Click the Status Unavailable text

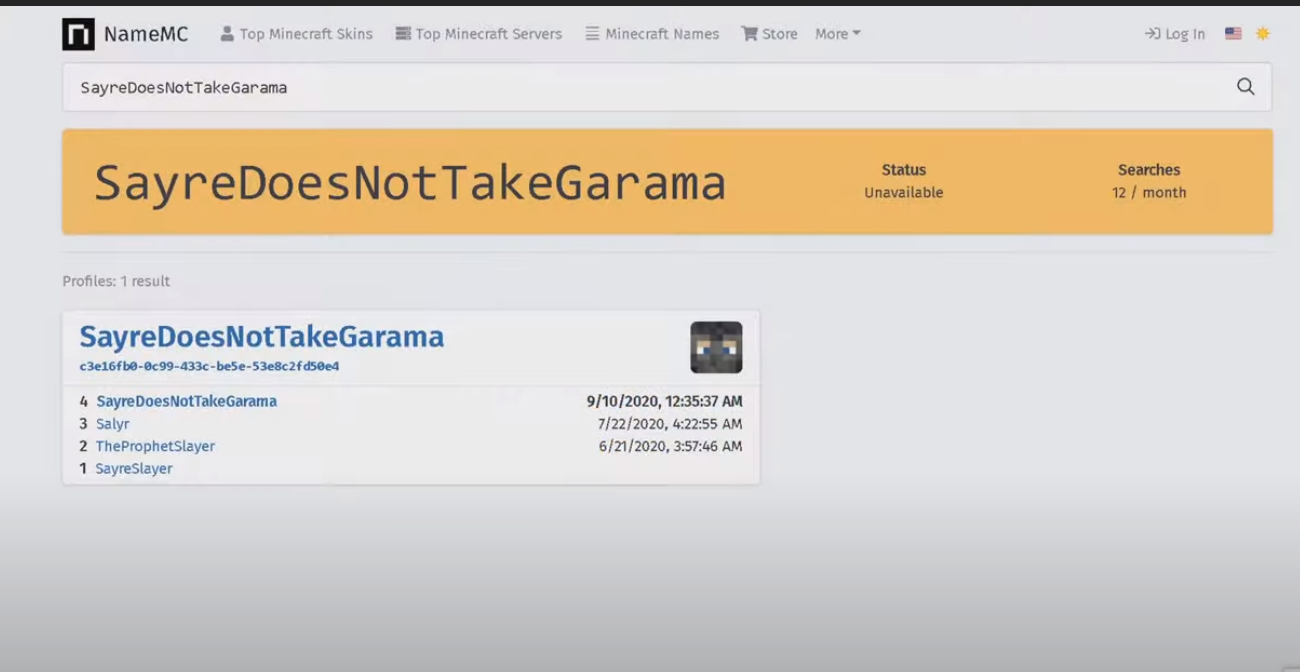coord(904,181)
